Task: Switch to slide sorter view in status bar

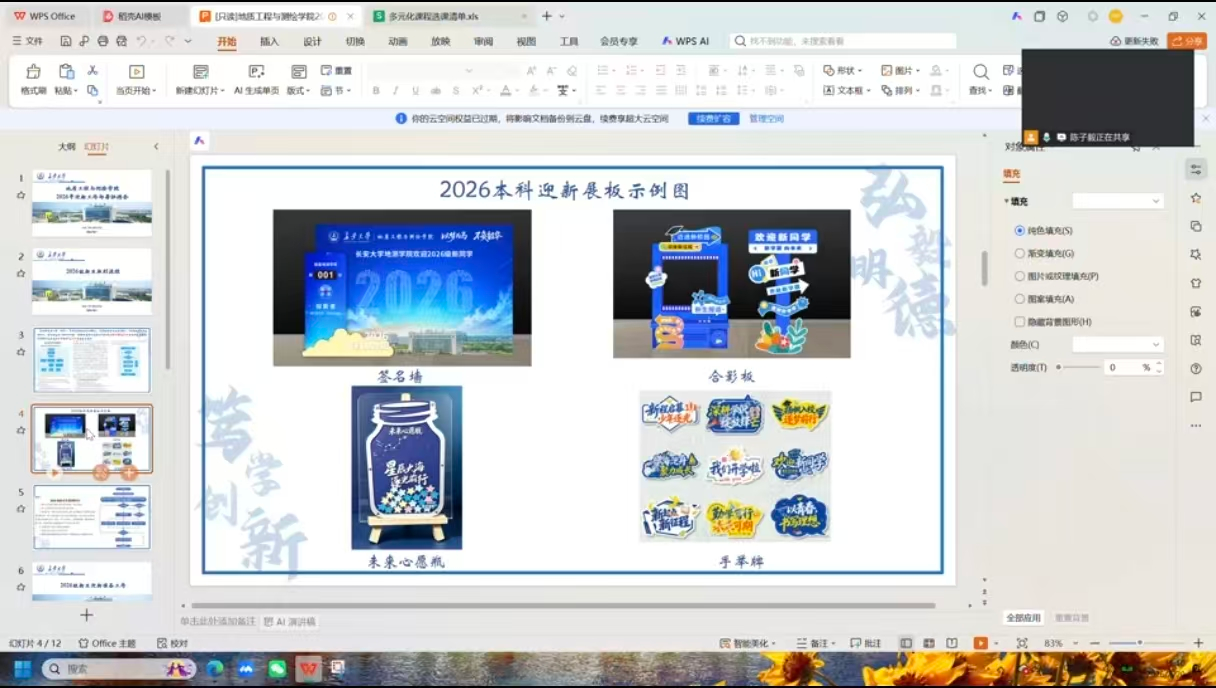Action: click(x=929, y=643)
